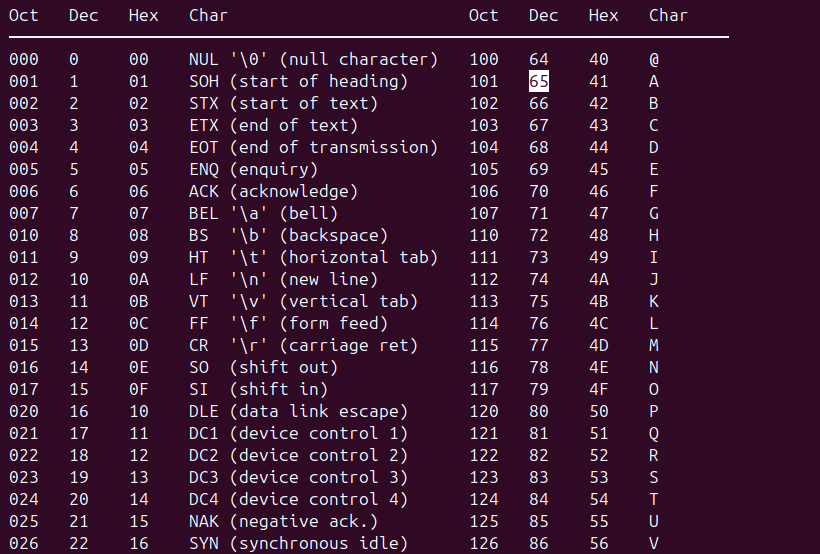Click hex value '4A' in the right table
The image size is (820, 554).
(x=599, y=279)
